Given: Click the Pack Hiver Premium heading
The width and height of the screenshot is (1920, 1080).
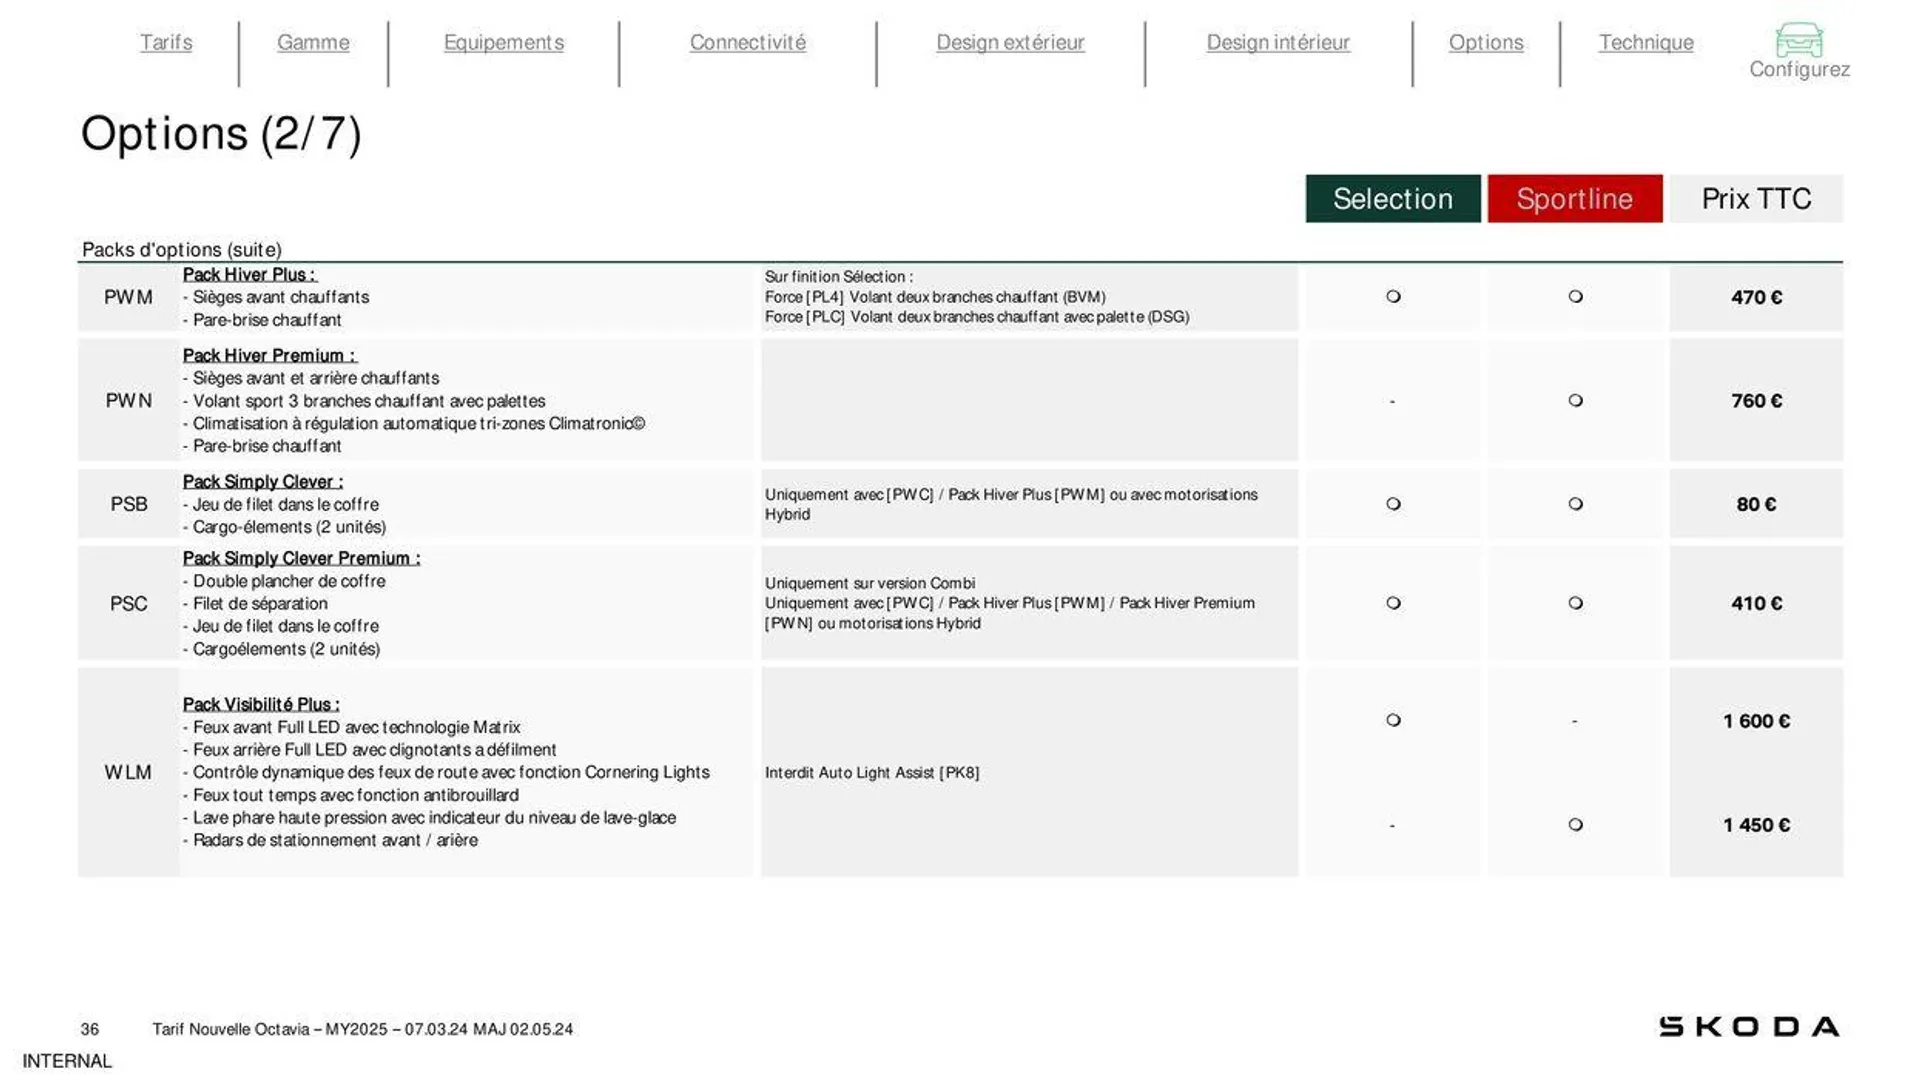Looking at the screenshot, I should coord(269,355).
